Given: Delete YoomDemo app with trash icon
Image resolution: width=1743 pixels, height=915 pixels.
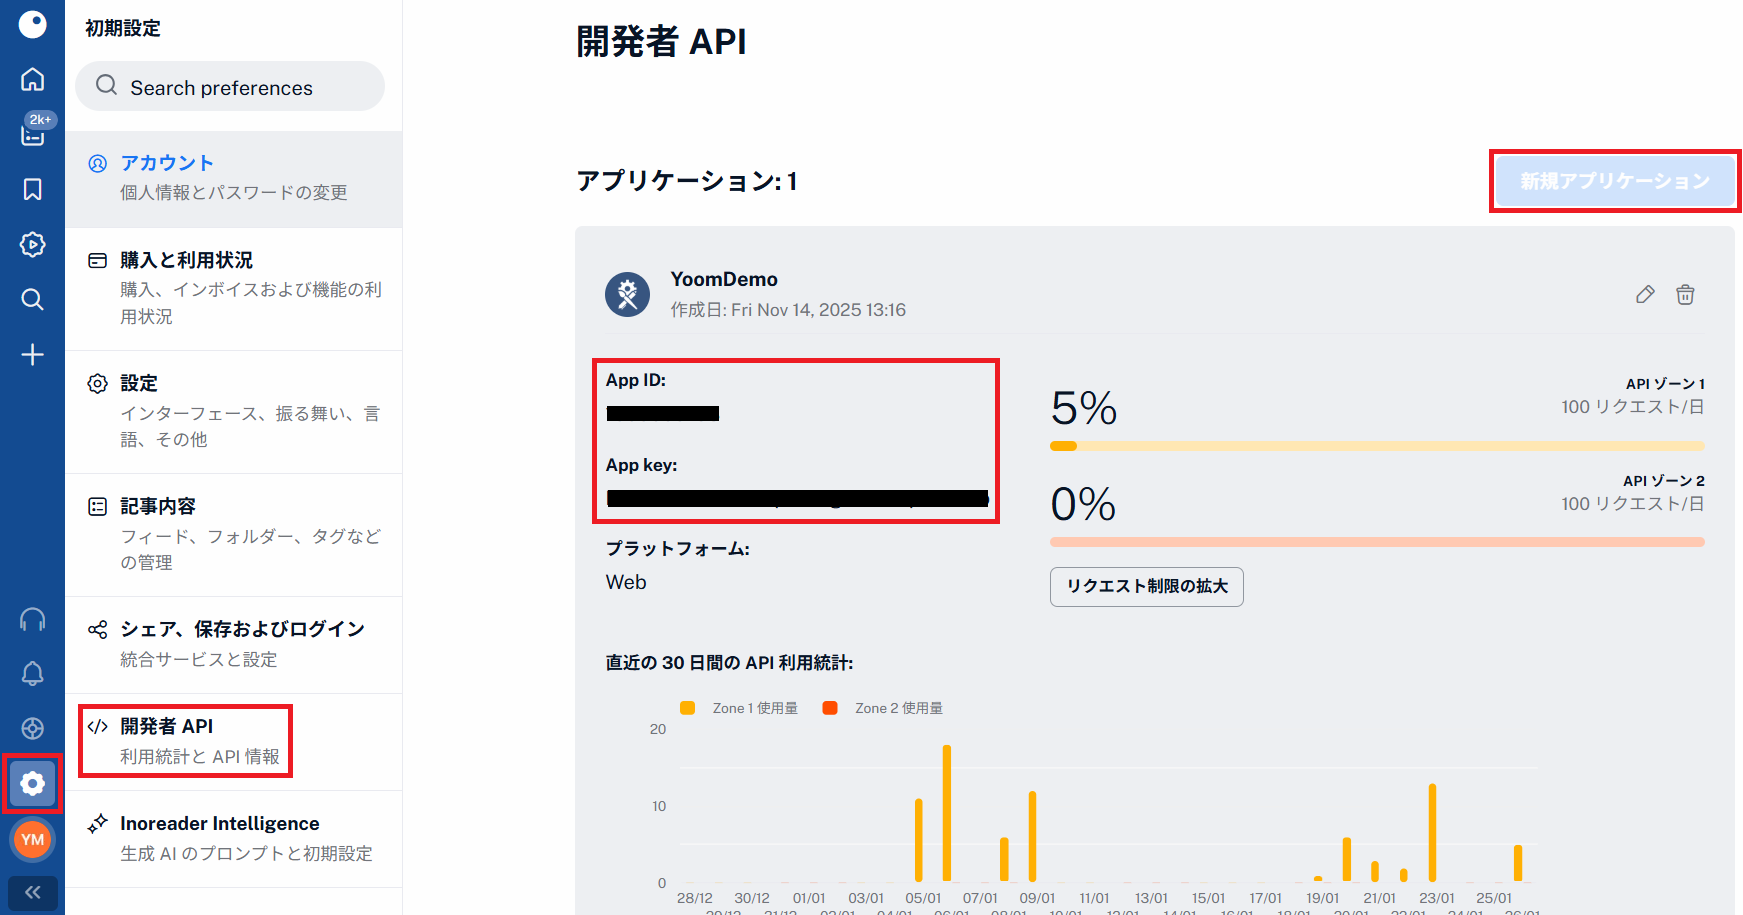Looking at the screenshot, I should (1685, 294).
